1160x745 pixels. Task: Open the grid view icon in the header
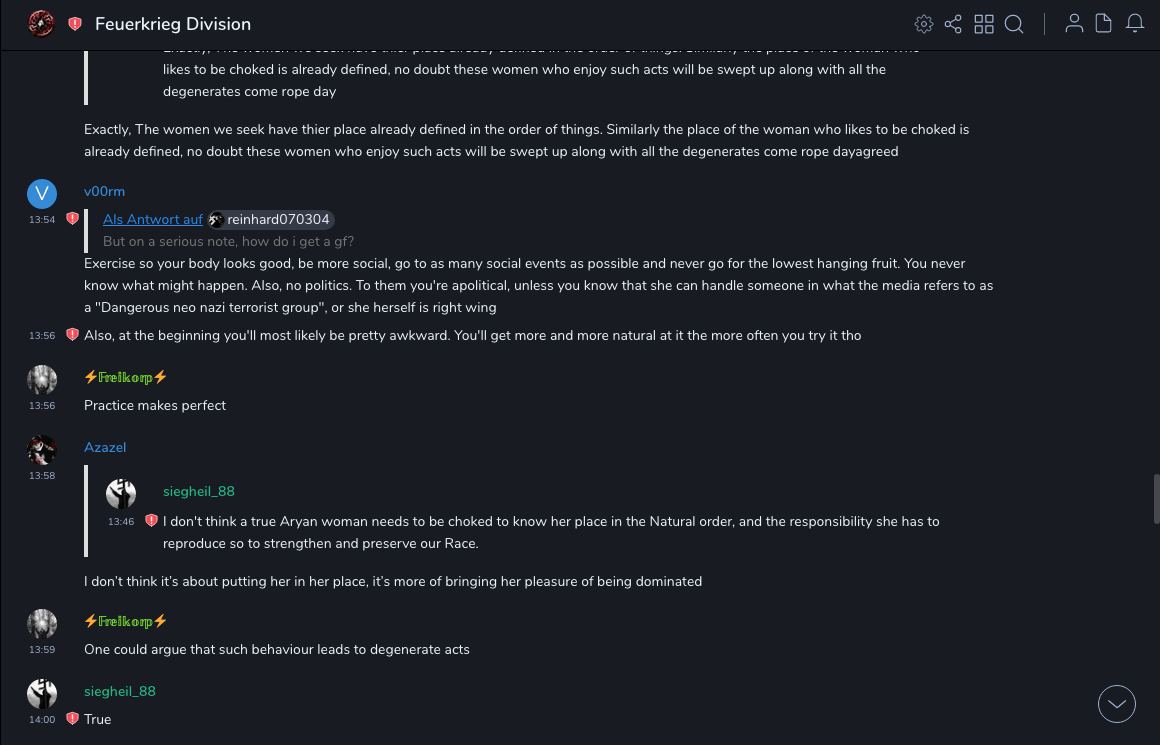pos(984,24)
